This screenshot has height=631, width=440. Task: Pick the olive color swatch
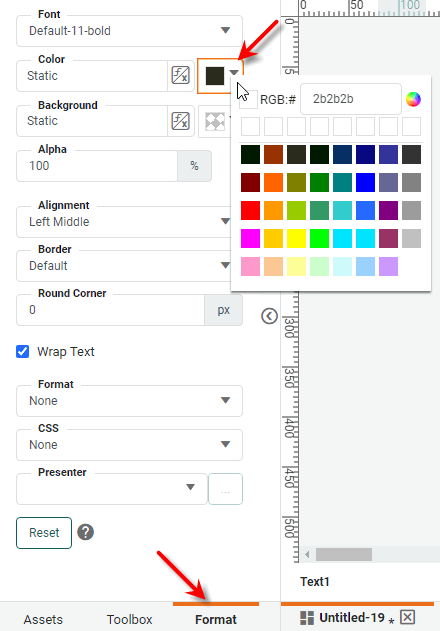coord(296,182)
